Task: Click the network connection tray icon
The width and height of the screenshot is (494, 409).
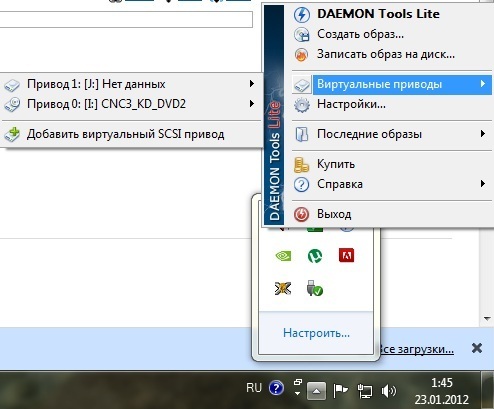Action: (x=365, y=391)
